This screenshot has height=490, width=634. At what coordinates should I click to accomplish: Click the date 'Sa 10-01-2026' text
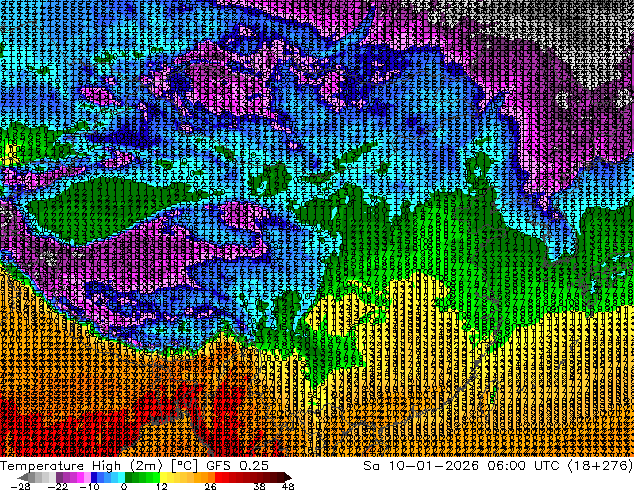coord(421,466)
